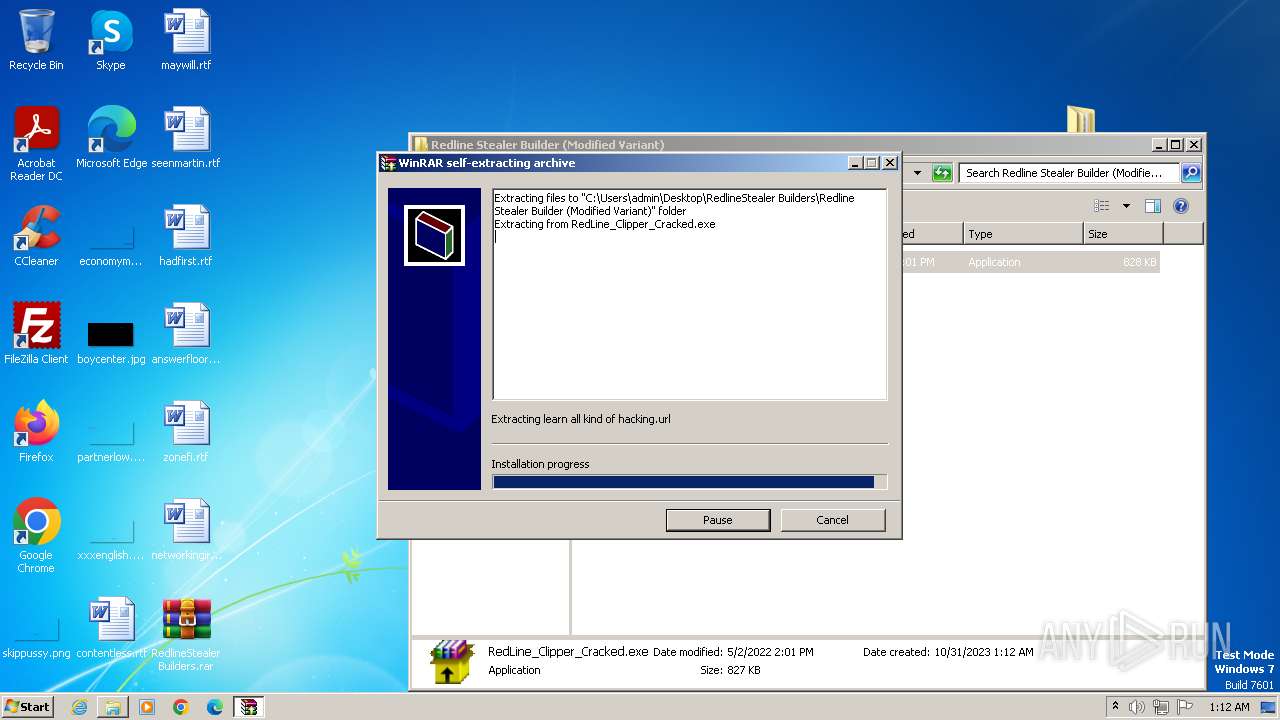
Task: Open the address bar history dropdown
Action: point(917,173)
